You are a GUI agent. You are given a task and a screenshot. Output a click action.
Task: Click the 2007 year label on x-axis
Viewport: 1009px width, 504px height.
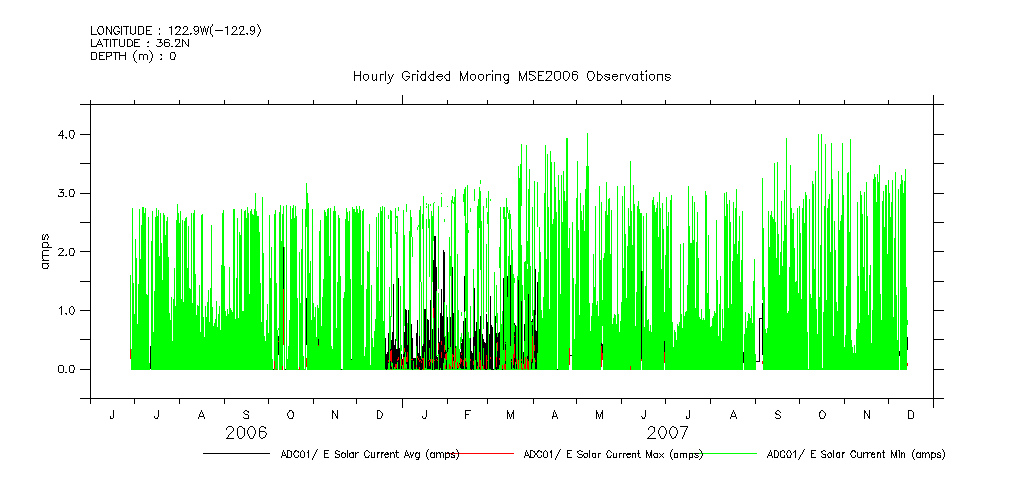pos(667,434)
